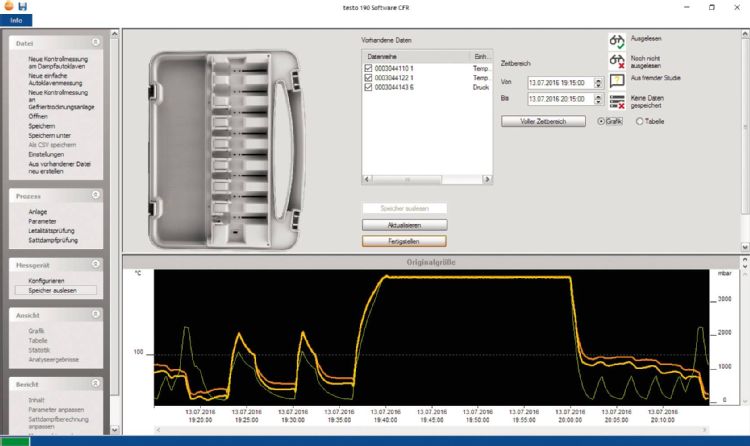Open the Info tab
Screen dimensions: 750x446
click(16, 20)
